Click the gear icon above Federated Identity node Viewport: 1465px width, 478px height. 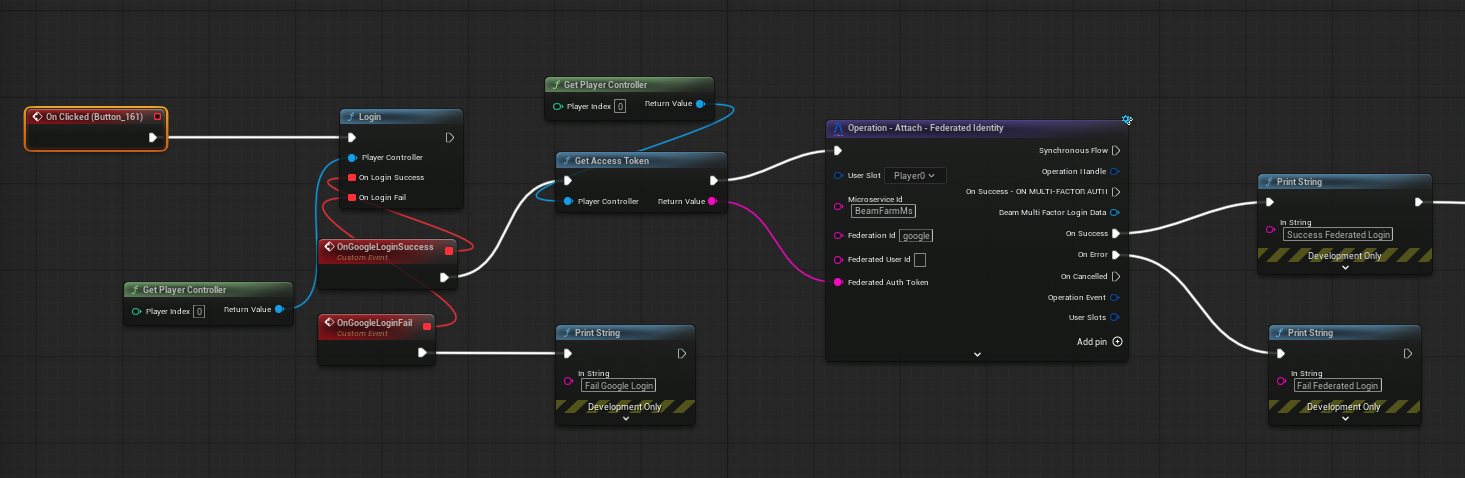pos(1127,120)
